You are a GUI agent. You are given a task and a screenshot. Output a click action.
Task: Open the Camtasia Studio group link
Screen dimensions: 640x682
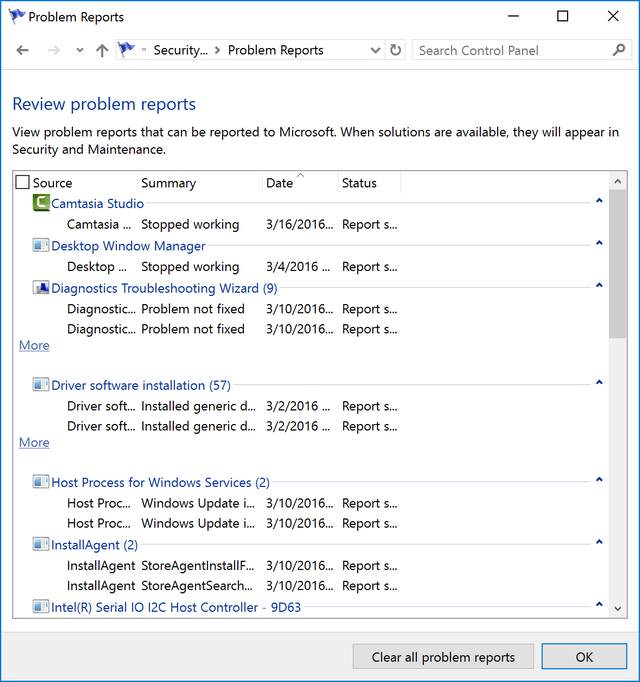pos(97,204)
